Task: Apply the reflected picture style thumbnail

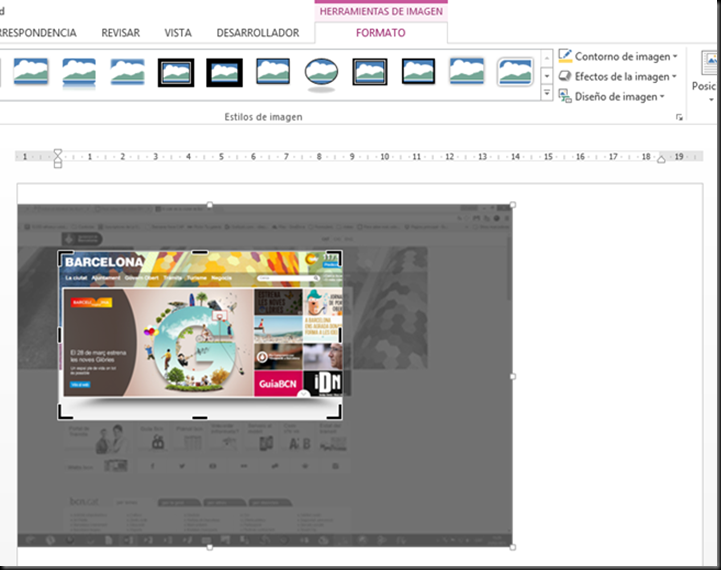Action: coord(79,73)
